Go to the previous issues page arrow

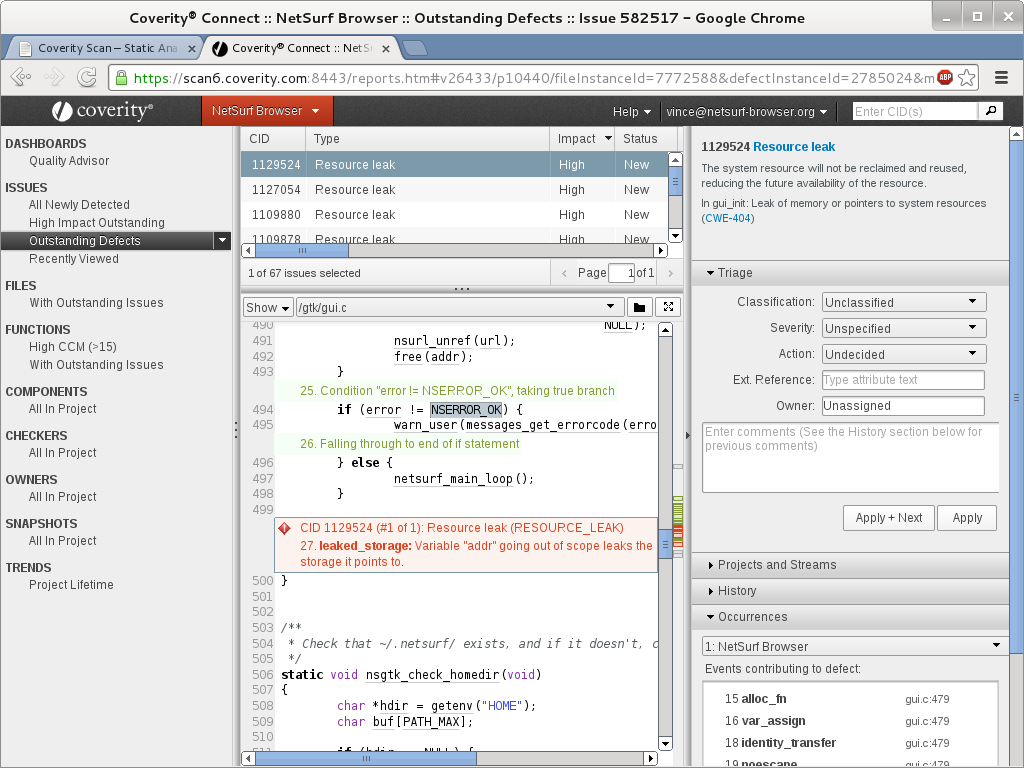564,273
